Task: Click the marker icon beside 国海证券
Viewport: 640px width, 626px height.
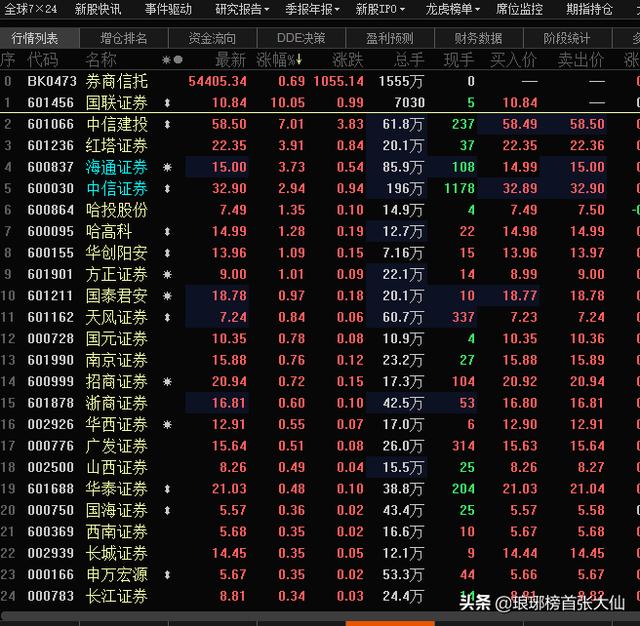Action: coord(167,510)
